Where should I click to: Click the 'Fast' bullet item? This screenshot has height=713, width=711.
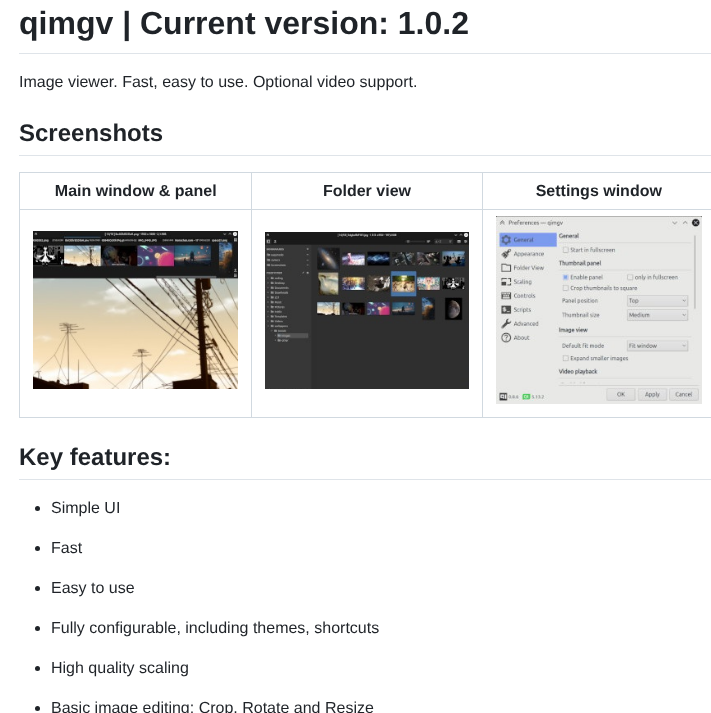point(66,548)
